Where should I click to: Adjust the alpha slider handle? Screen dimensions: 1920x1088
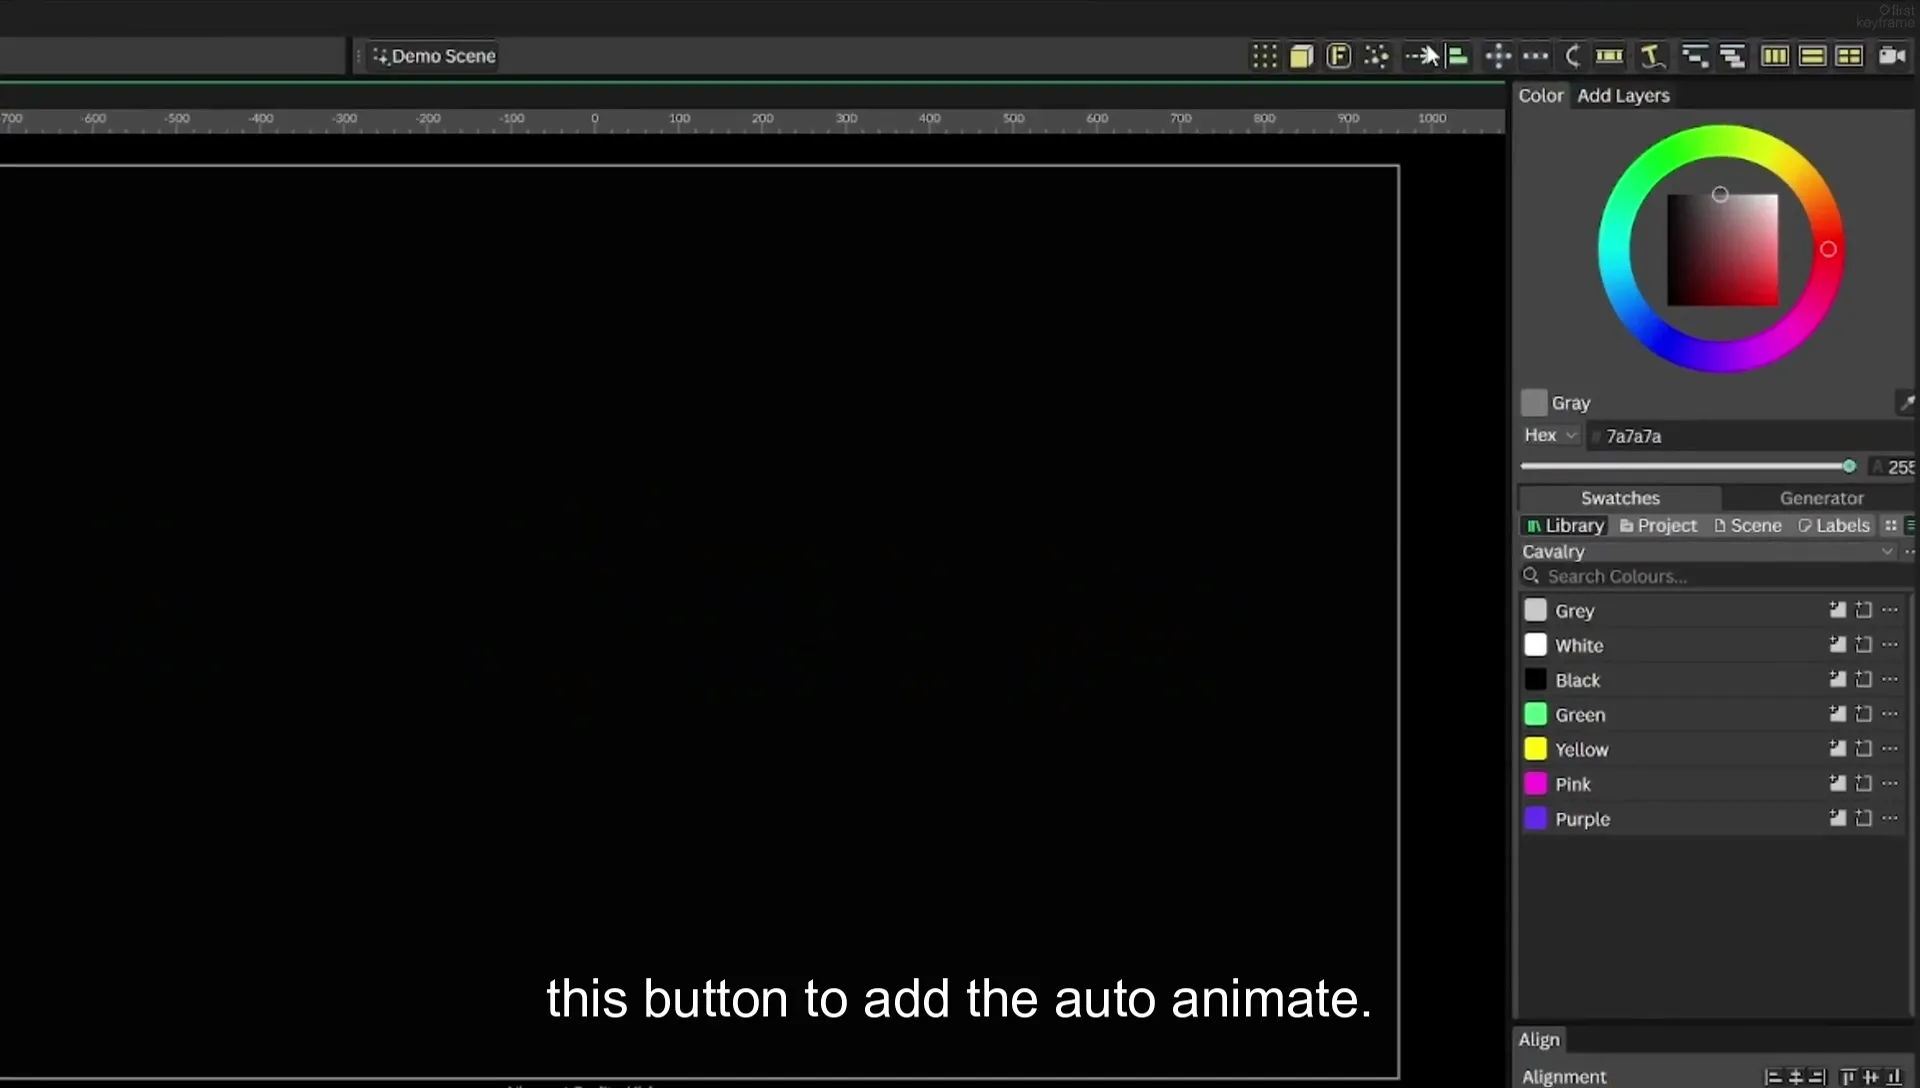(1849, 466)
